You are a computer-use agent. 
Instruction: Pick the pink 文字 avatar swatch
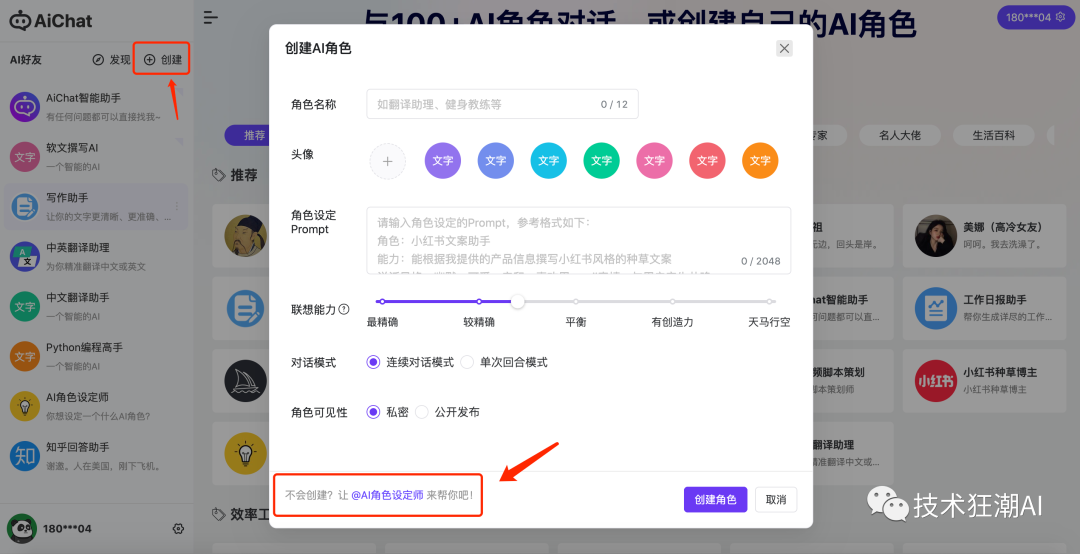click(x=654, y=161)
